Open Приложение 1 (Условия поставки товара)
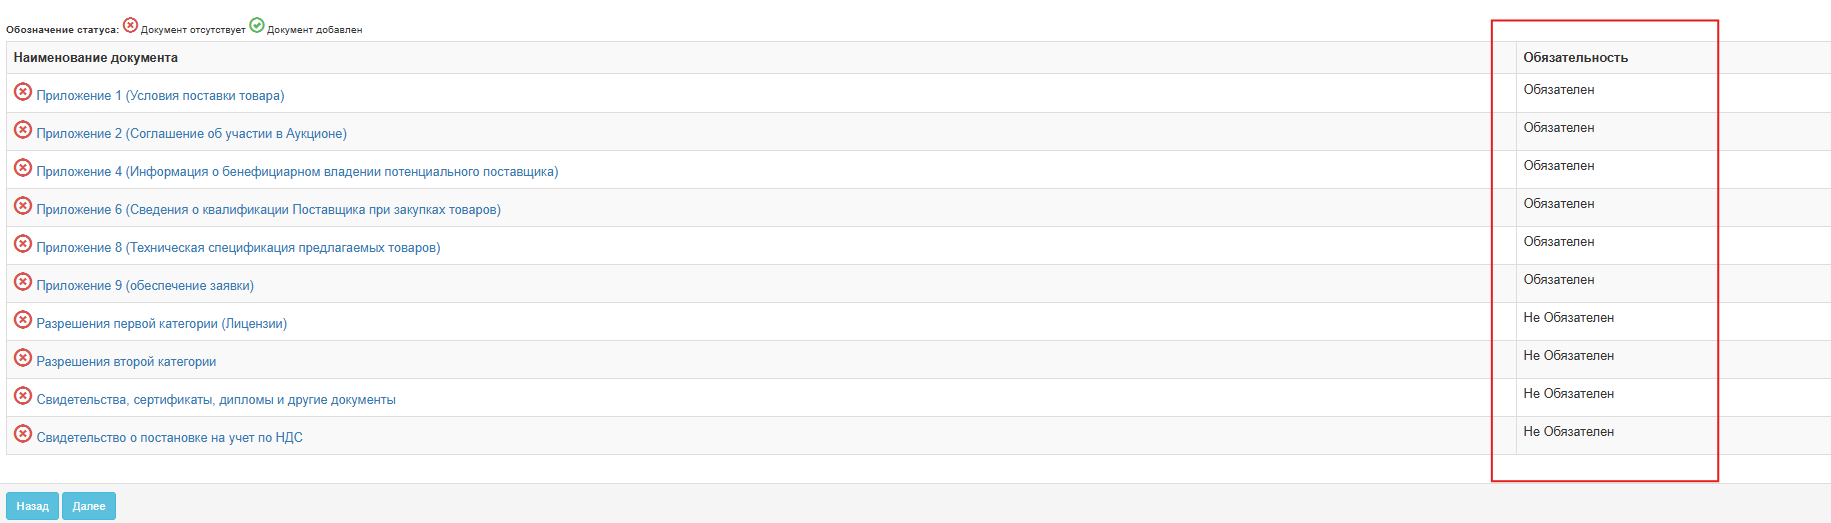Image resolution: width=1831 pixels, height=523 pixels. click(x=160, y=96)
